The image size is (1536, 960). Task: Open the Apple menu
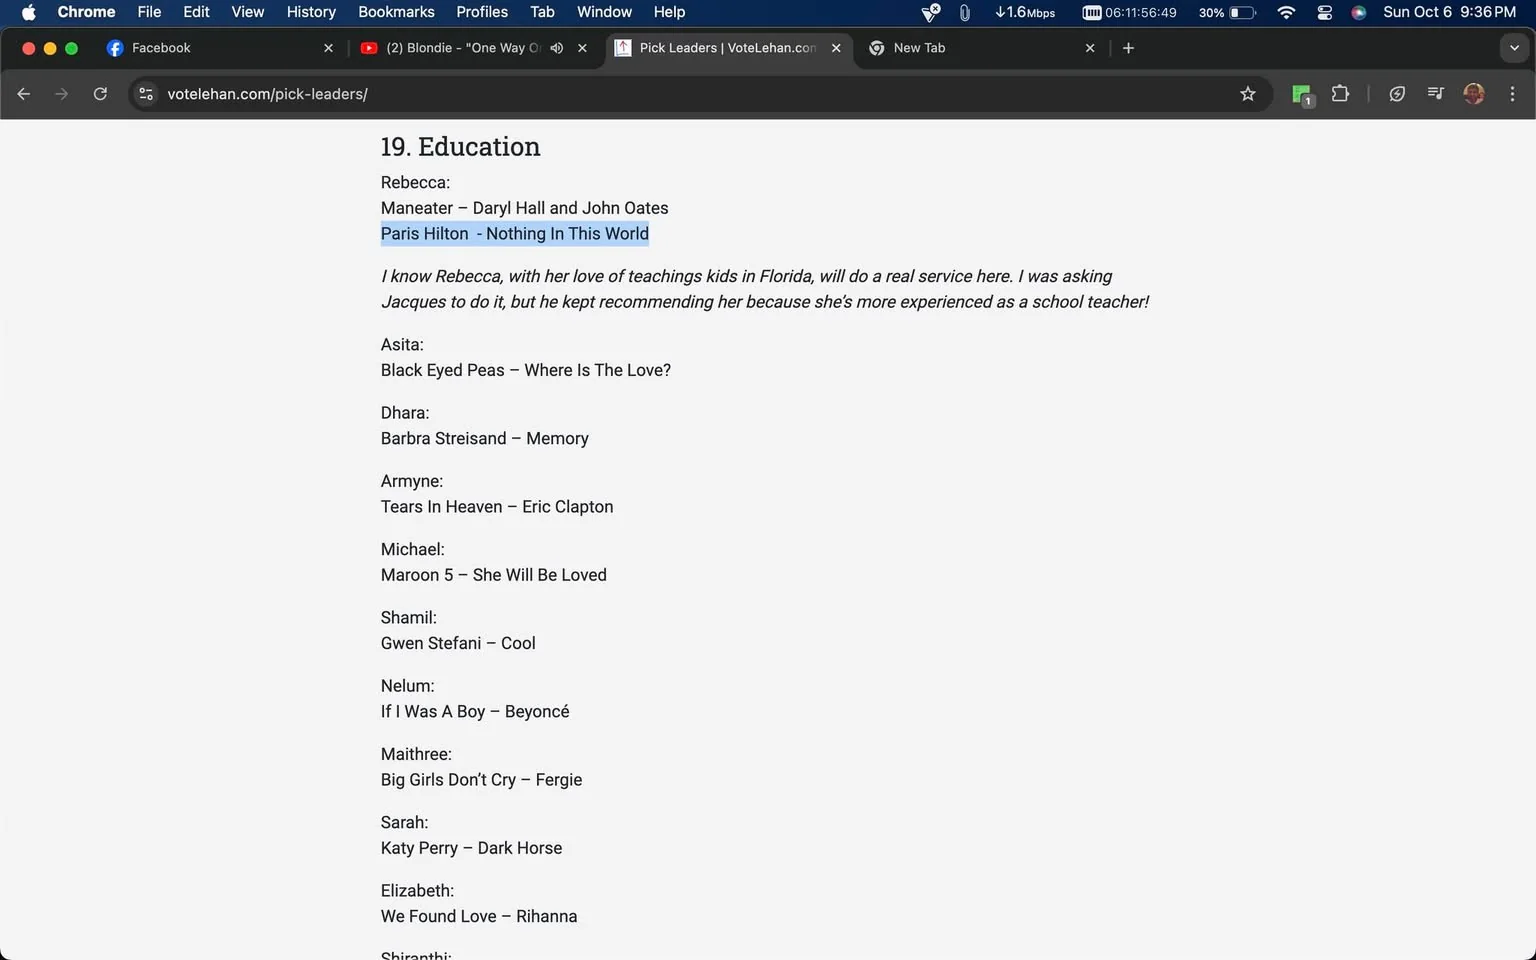tap(28, 12)
